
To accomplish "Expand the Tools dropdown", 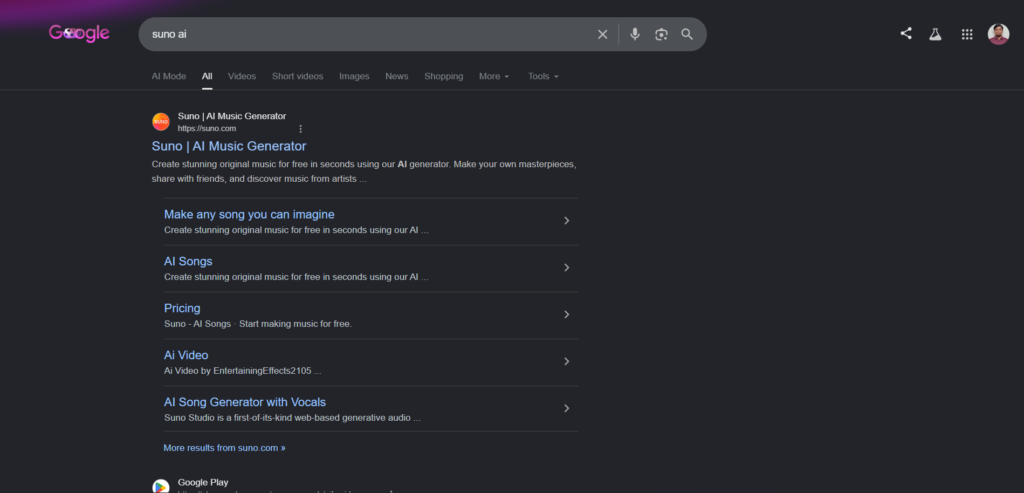I will pyautogui.click(x=543, y=76).
